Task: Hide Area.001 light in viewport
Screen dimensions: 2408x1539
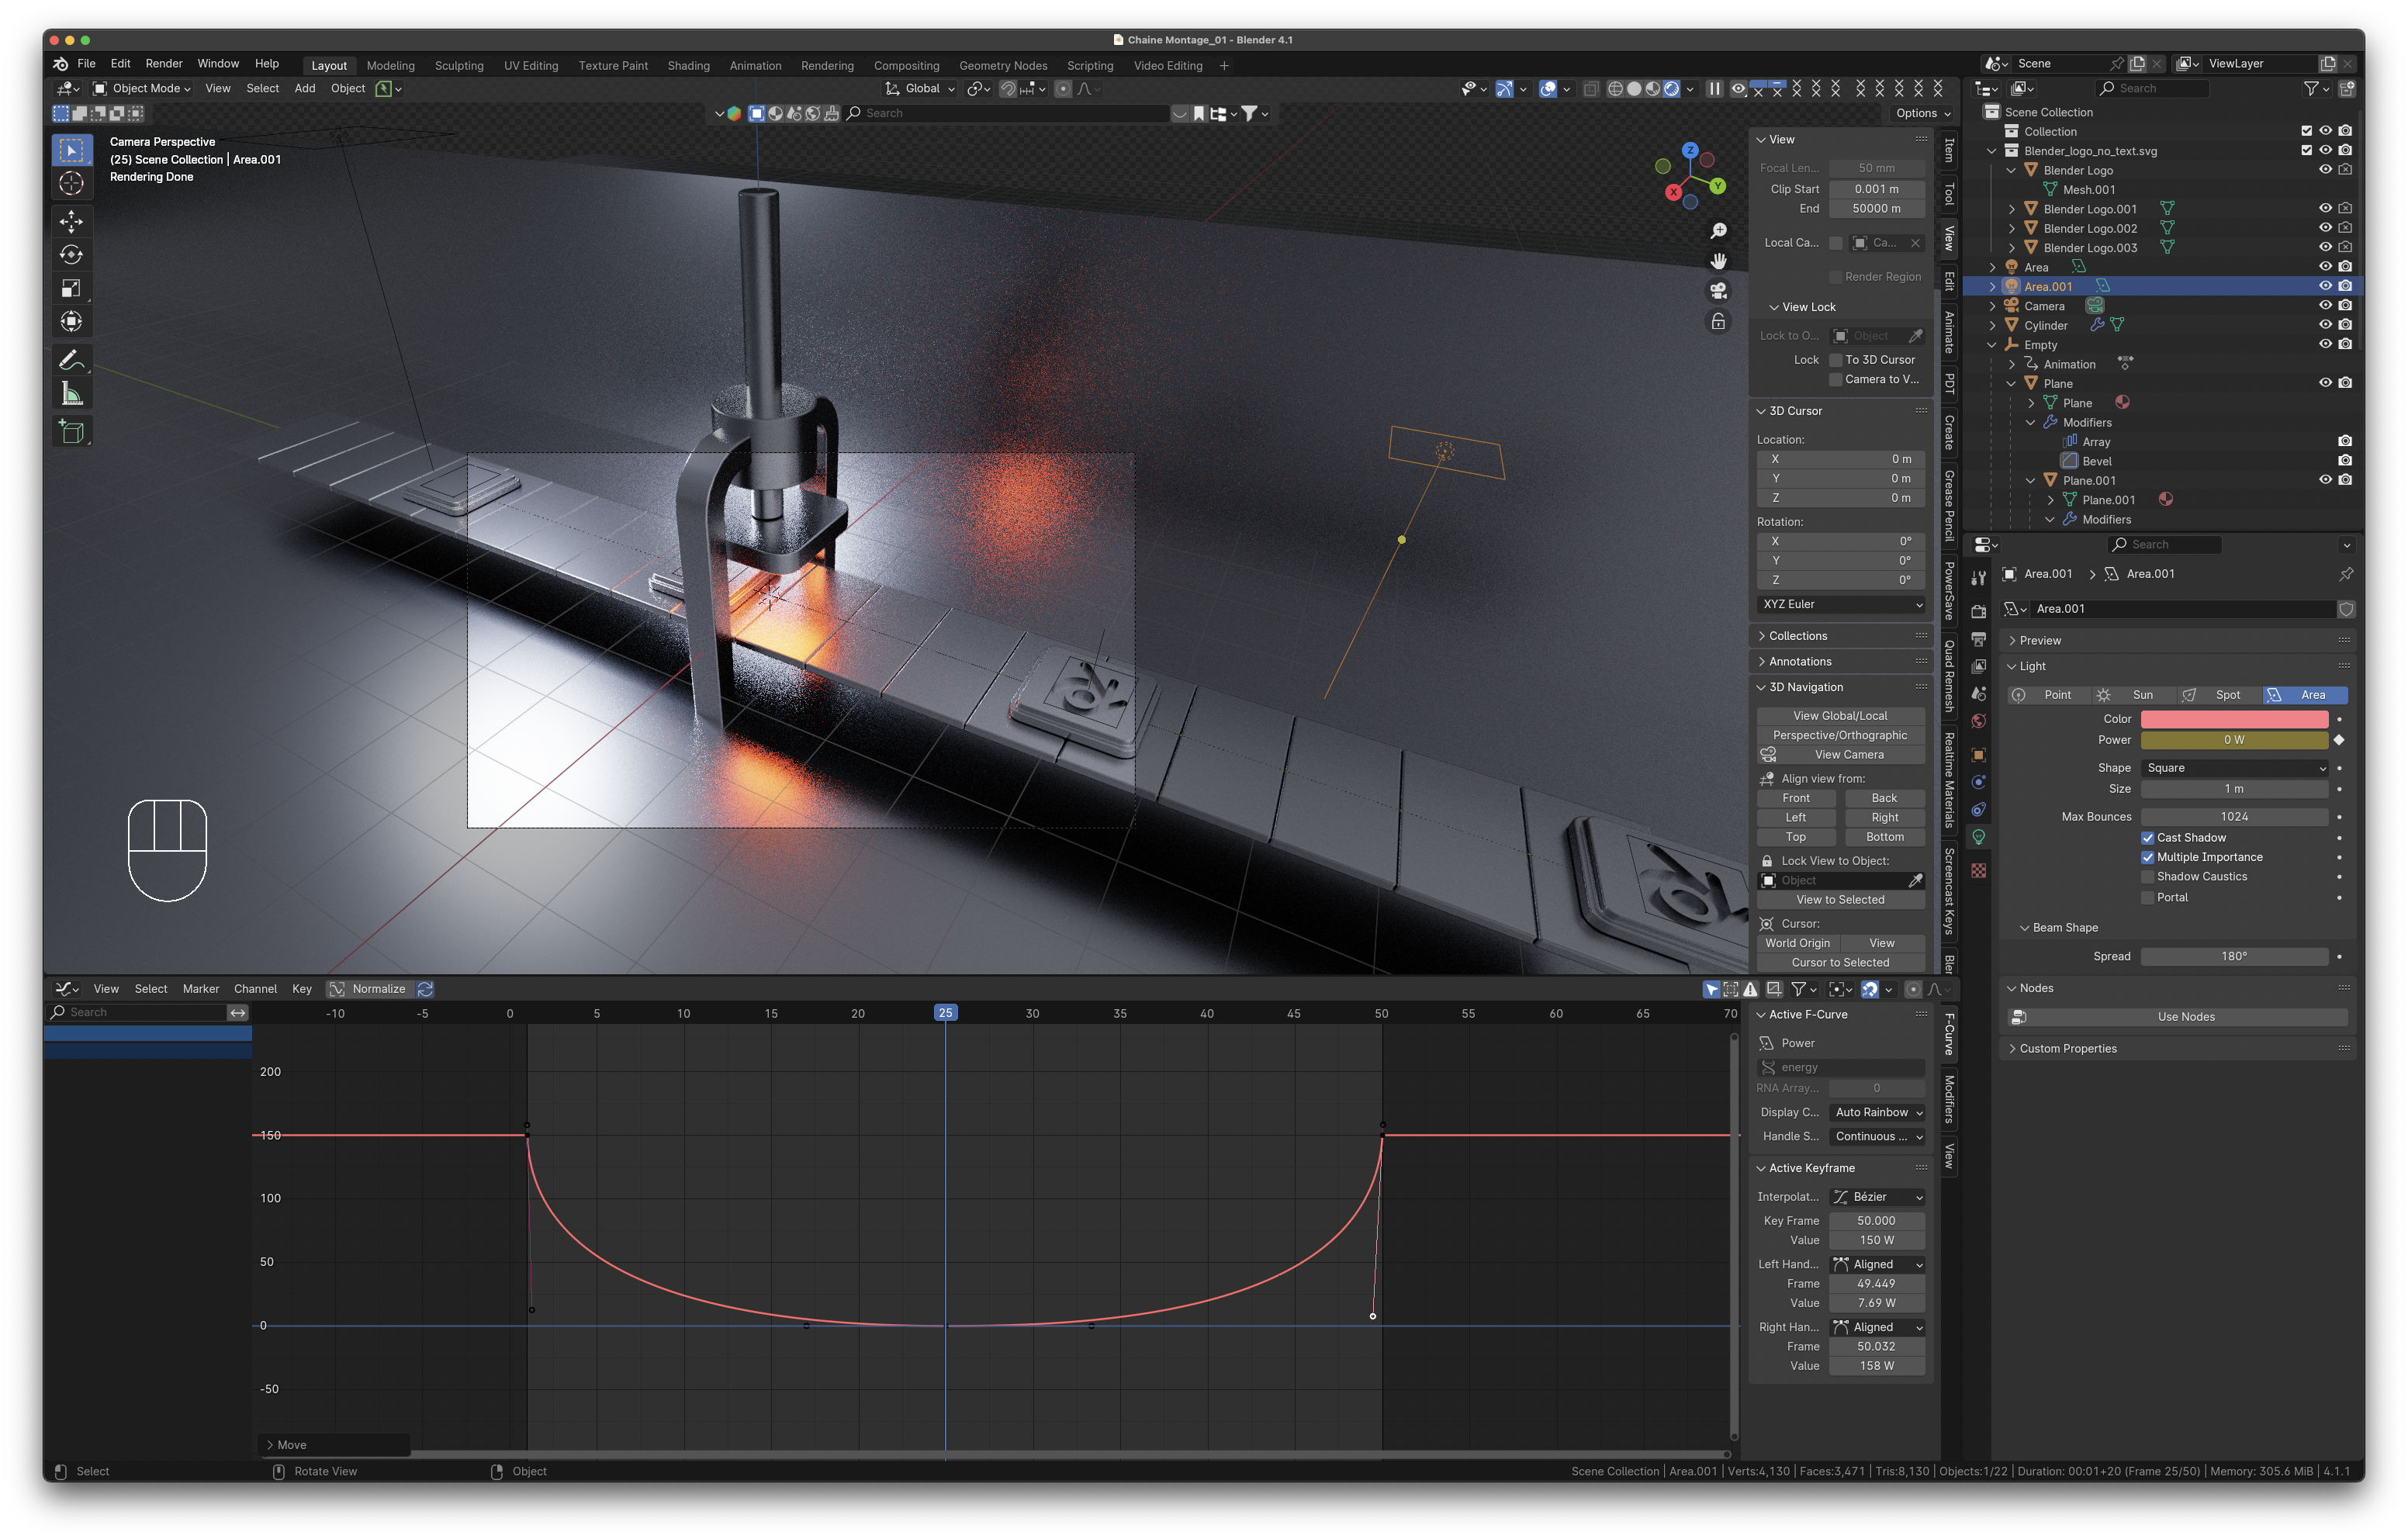Action: (x=2325, y=286)
